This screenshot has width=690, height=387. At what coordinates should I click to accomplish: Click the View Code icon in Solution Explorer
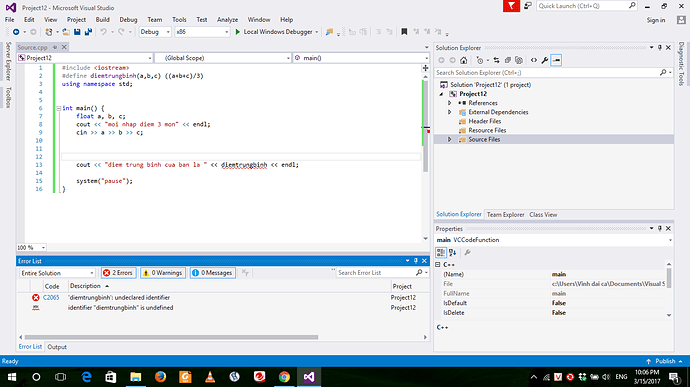(x=534, y=60)
